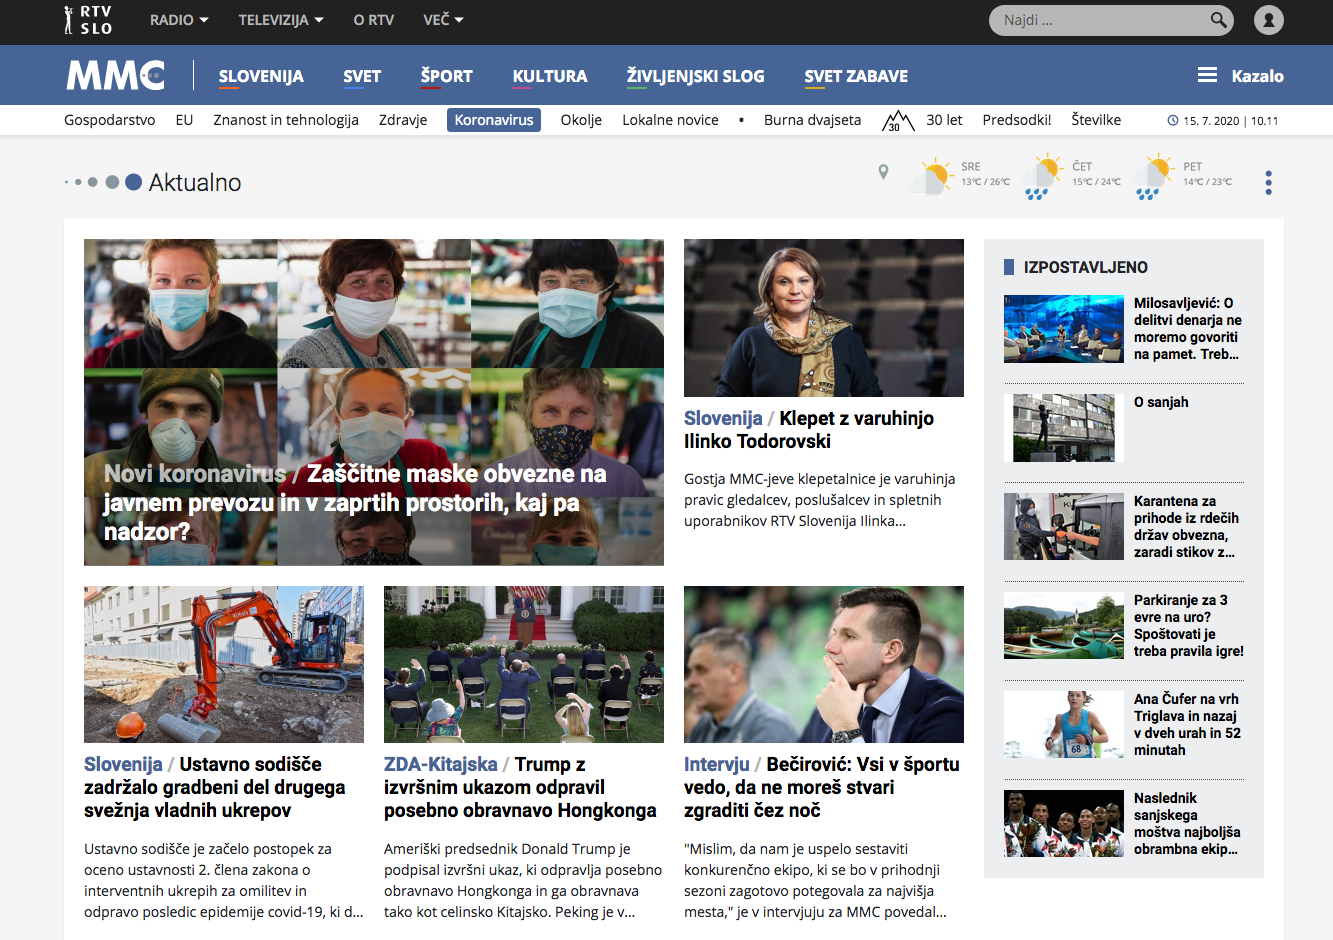1333x940 pixels.
Task: Open the Klepet z varuhinjo article
Action: point(808,430)
